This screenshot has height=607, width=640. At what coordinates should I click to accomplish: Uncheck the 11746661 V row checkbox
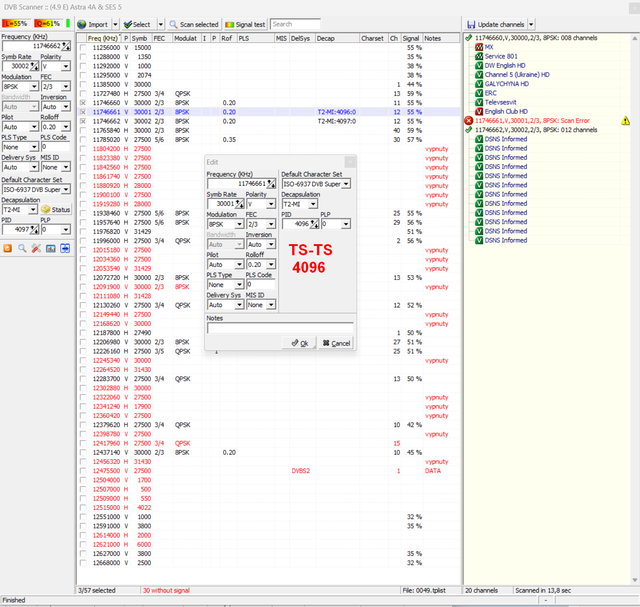[83, 112]
